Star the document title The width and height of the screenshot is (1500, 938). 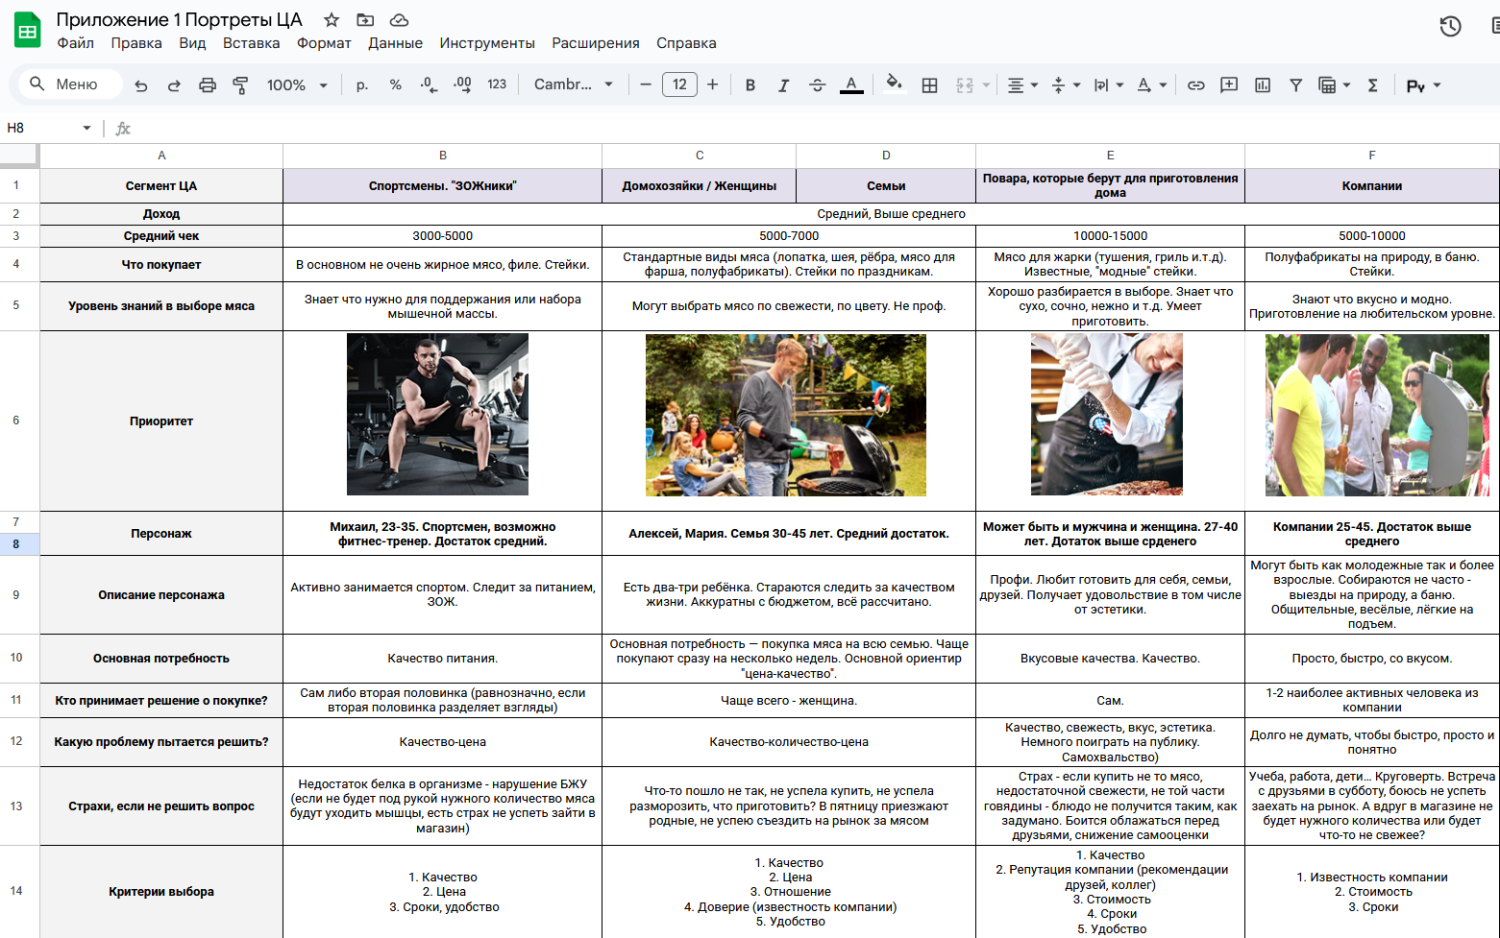(332, 20)
